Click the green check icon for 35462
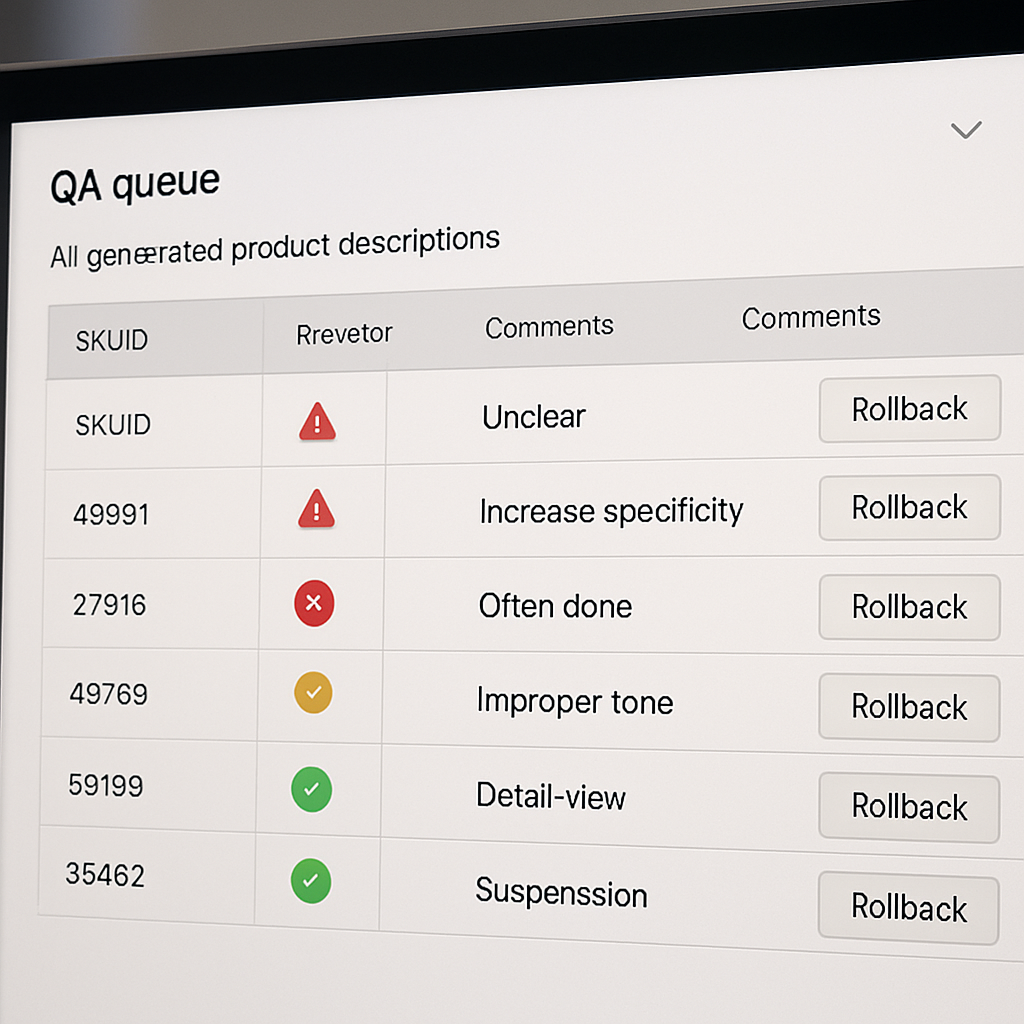1024x1024 pixels. pos(311,880)
